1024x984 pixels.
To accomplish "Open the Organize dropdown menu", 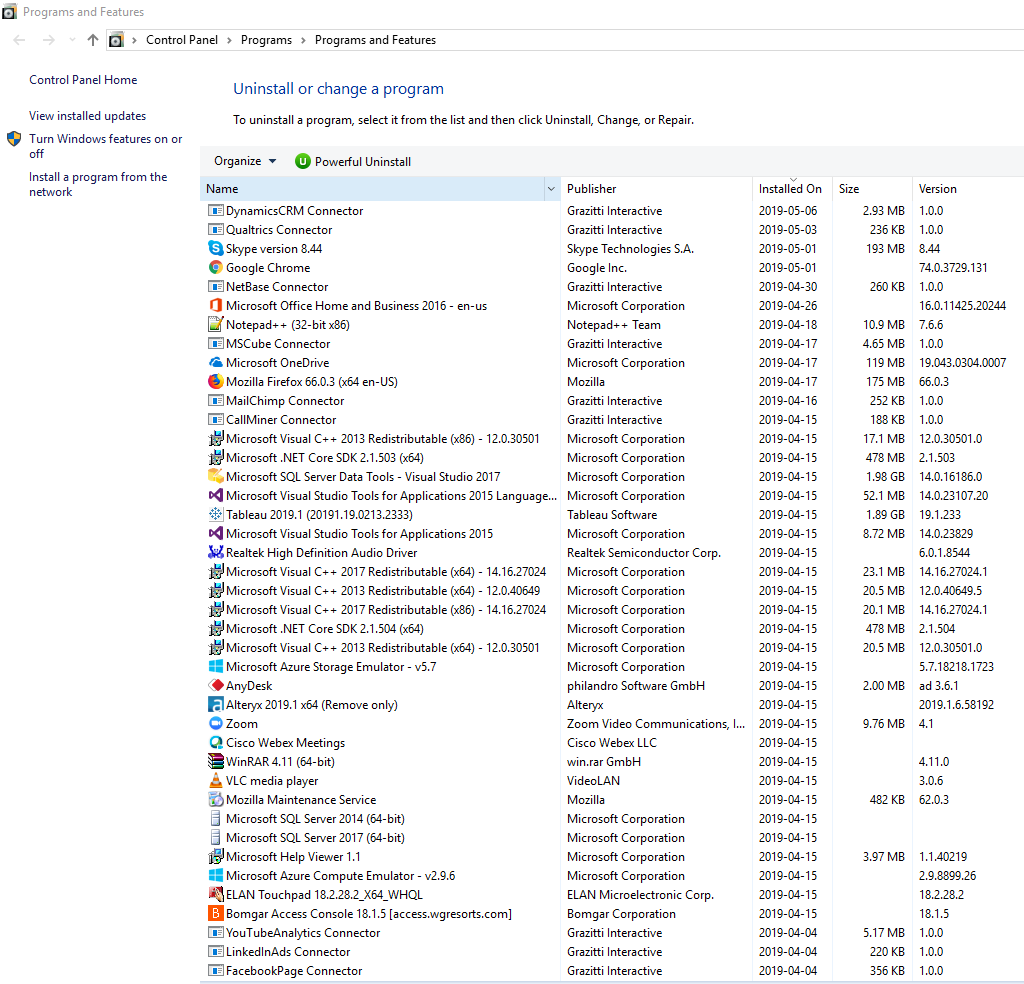I will (x=245, y=161).
